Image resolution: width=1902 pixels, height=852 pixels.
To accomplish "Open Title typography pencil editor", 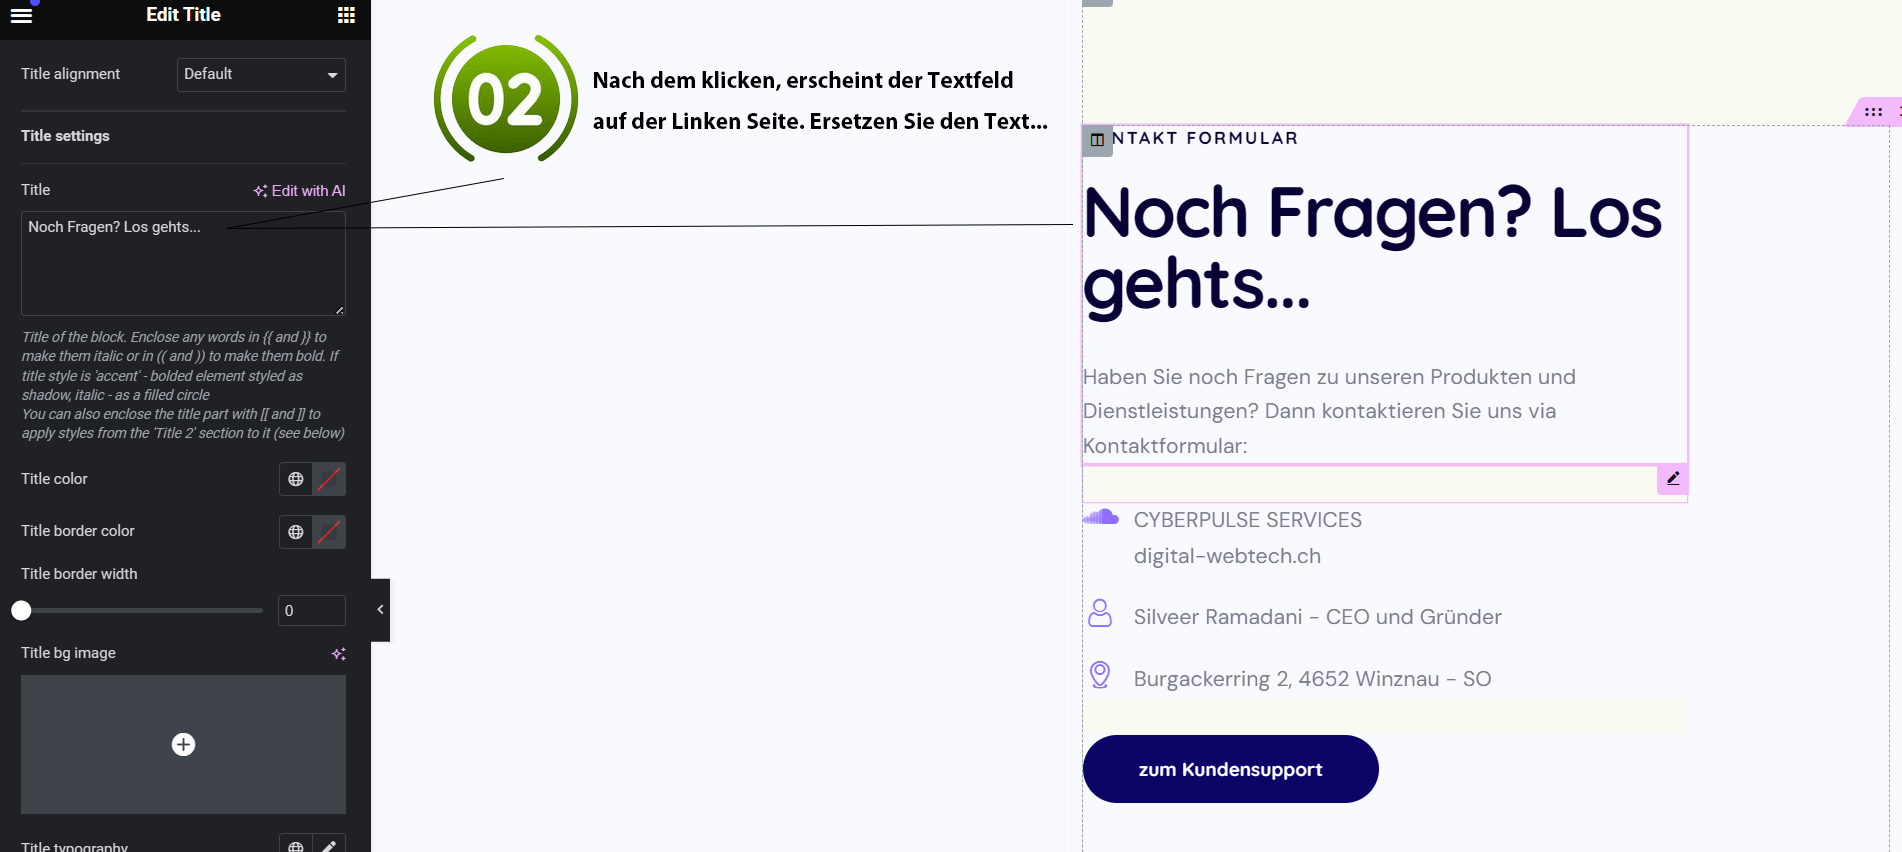I will pyautogui.click(x=329, y=845).
